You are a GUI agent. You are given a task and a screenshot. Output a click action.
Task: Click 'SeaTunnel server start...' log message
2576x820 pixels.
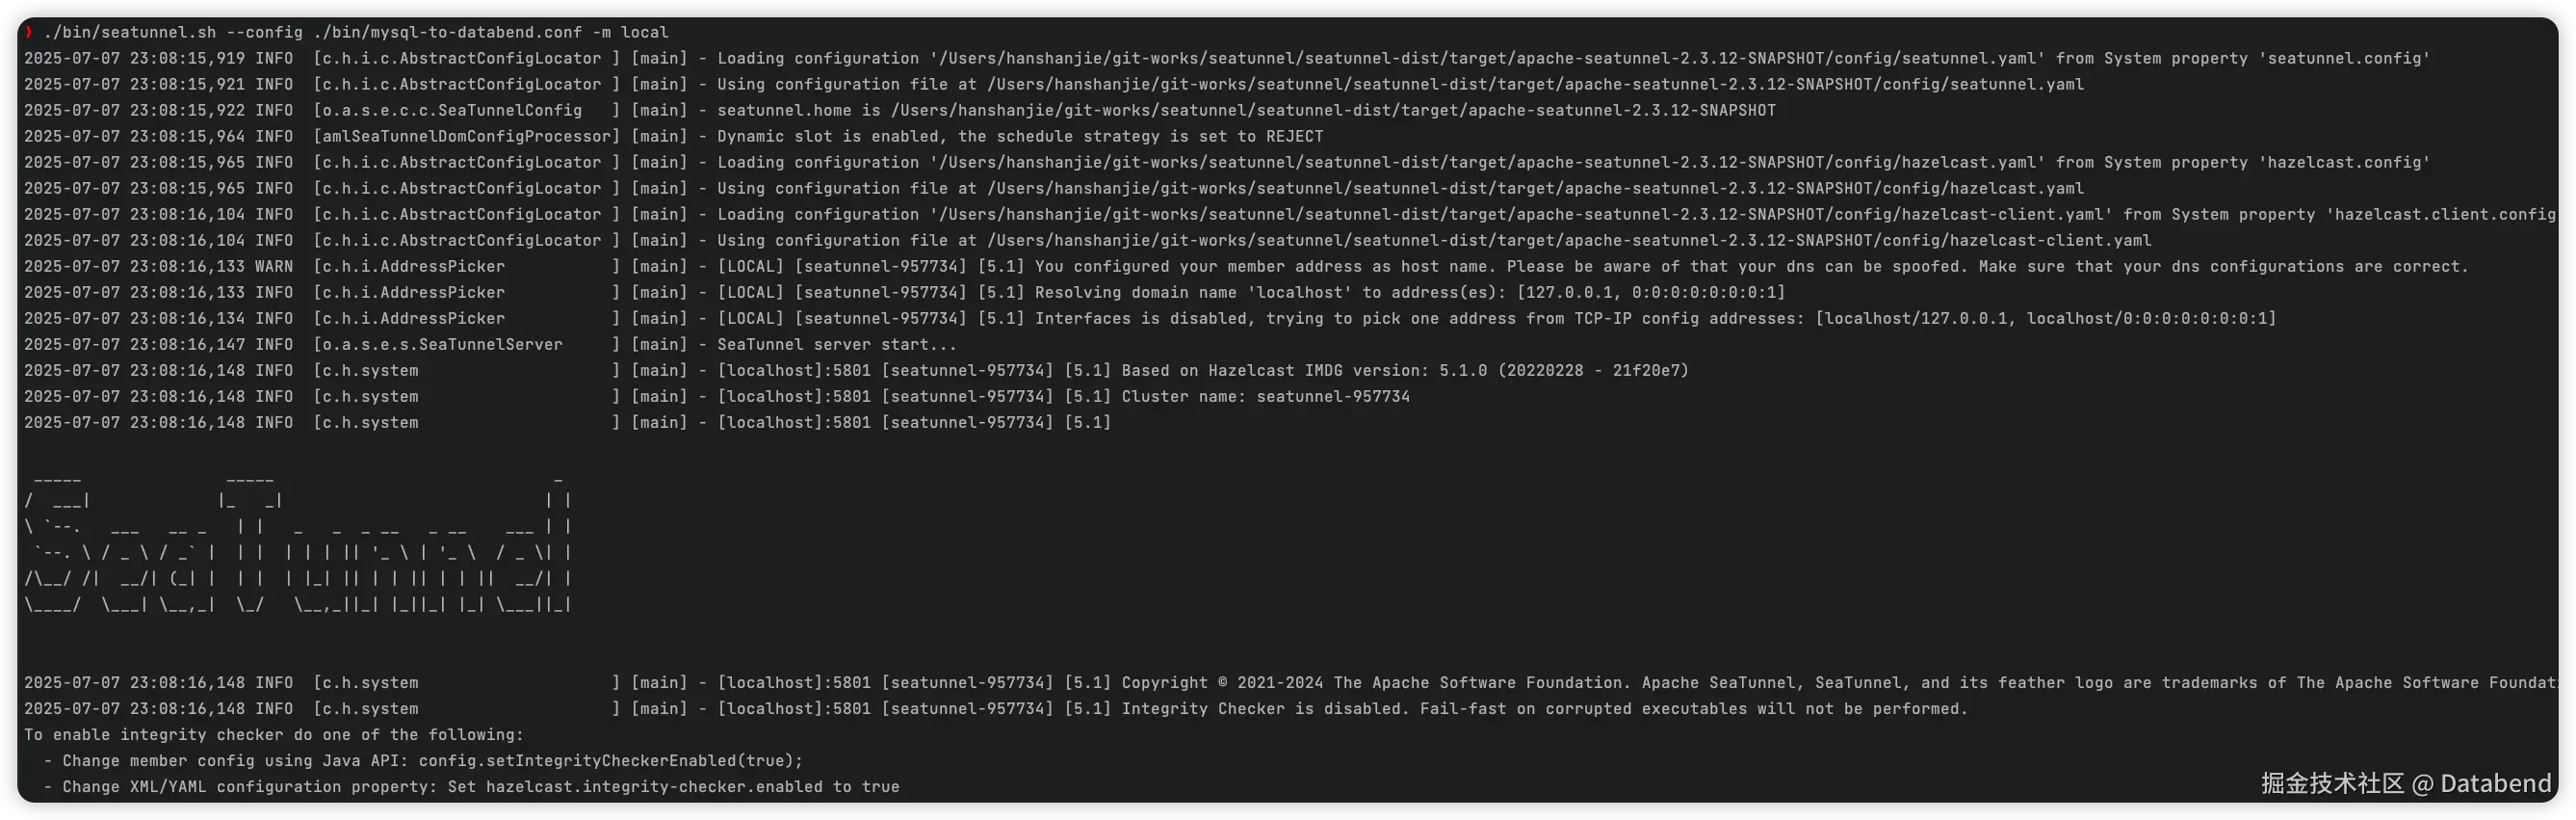836,344
